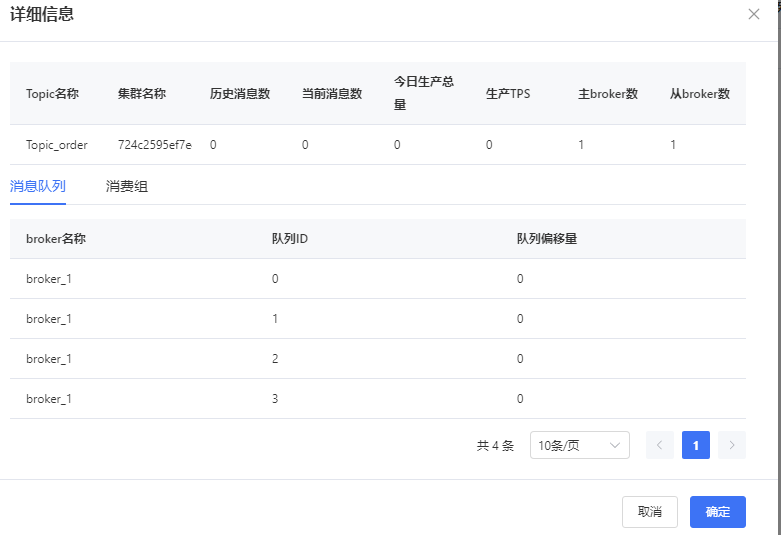Go to previous page arrow
The image size is (781, 535).
coord(660,445)
